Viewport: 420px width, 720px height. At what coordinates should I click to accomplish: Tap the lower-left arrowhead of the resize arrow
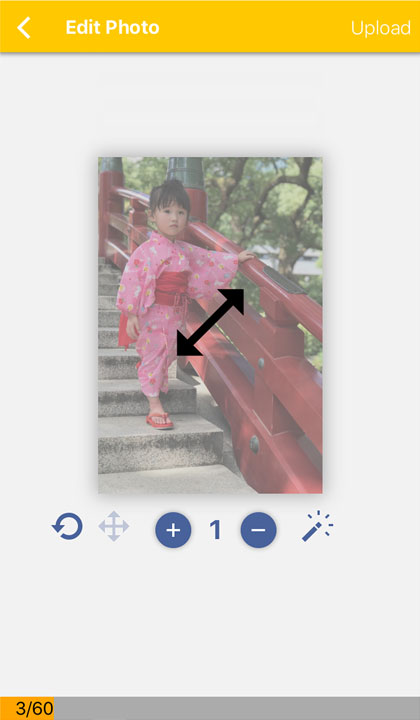[189, 344]
